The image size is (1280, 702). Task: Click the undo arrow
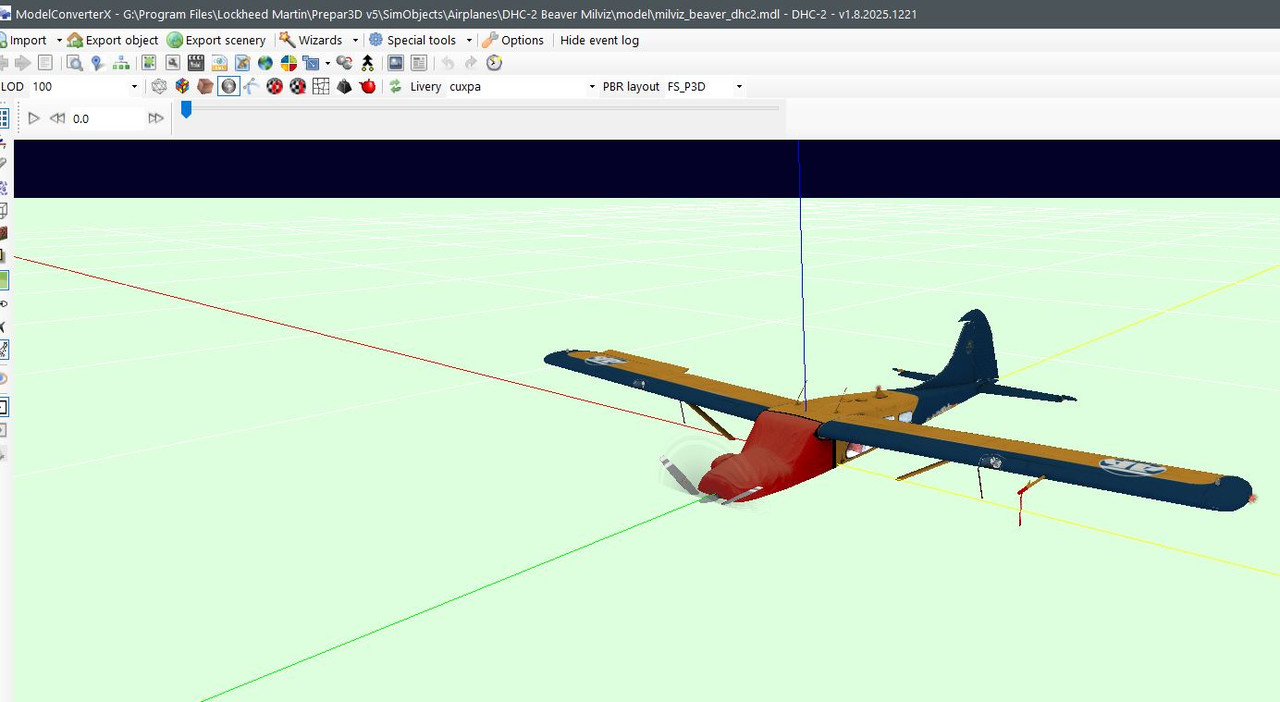coord(447,63)
